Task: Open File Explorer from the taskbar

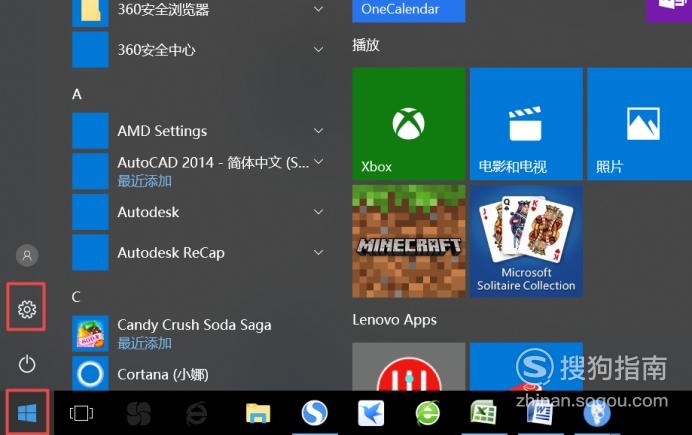Action: 258,413
